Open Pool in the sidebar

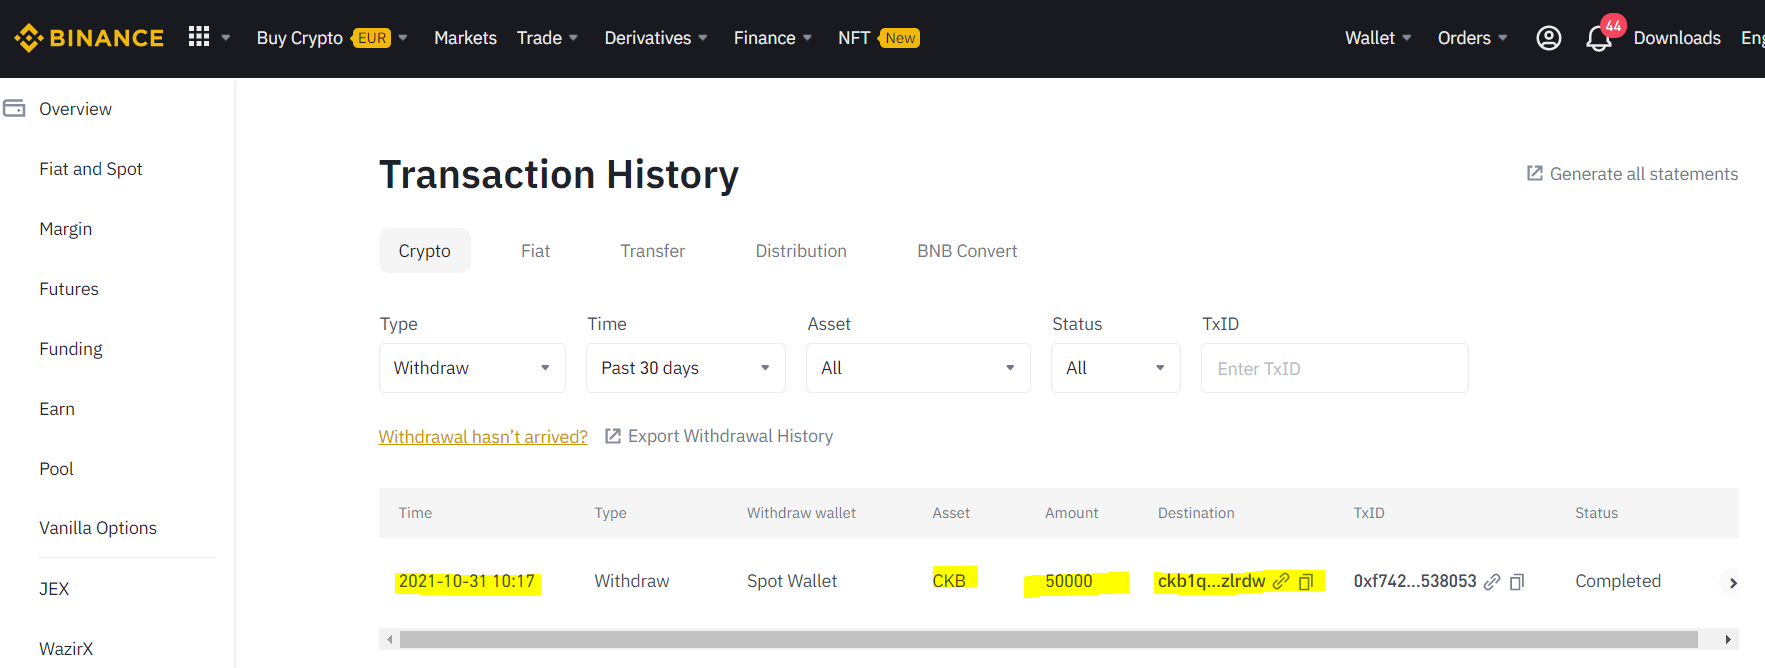[x=56, y=469]
